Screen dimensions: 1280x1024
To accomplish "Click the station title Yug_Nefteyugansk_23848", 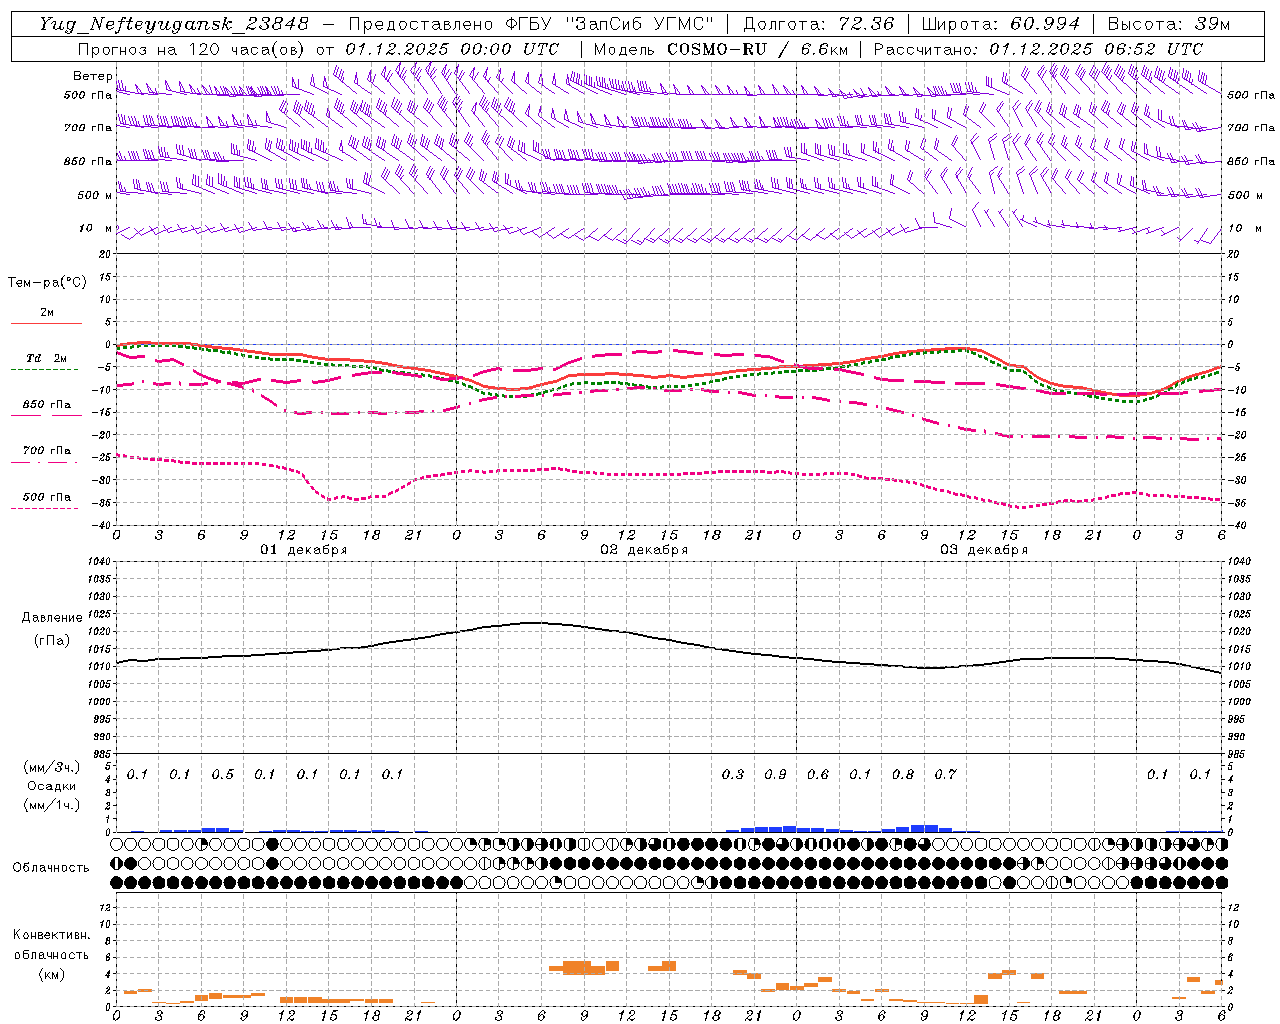I will [x=174, y=24].
